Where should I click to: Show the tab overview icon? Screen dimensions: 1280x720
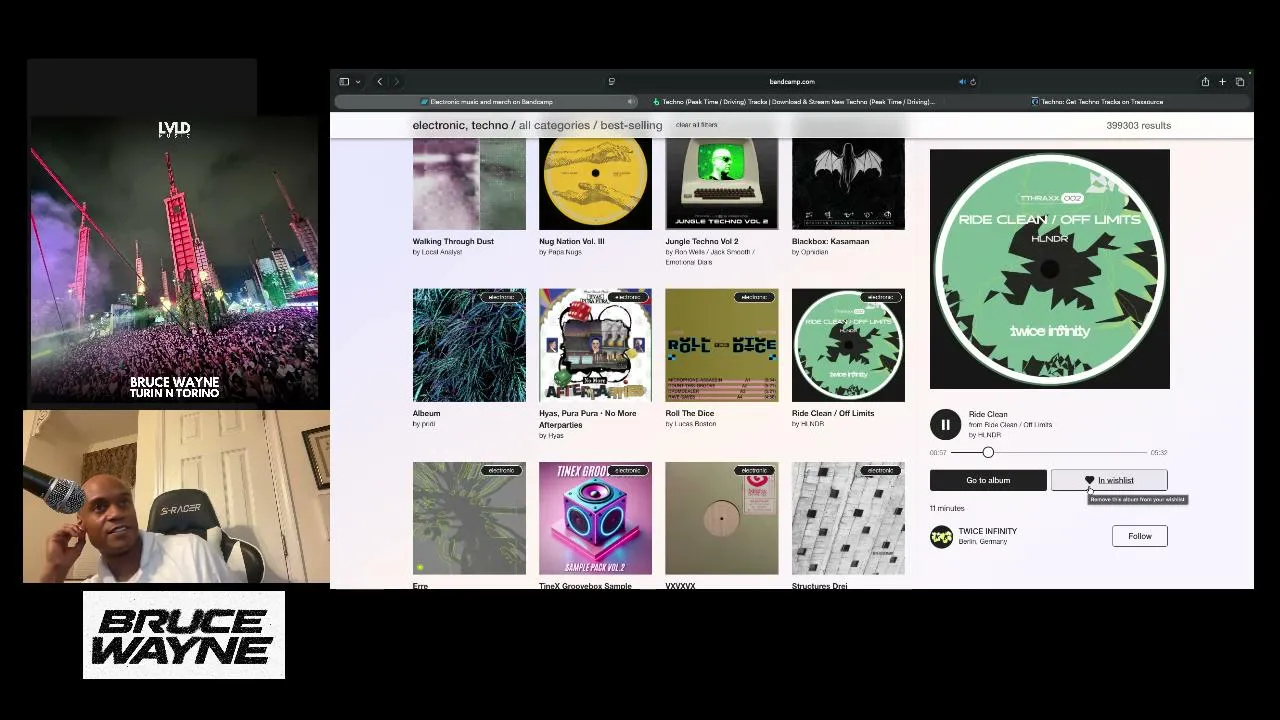(x=1240, y=82)
